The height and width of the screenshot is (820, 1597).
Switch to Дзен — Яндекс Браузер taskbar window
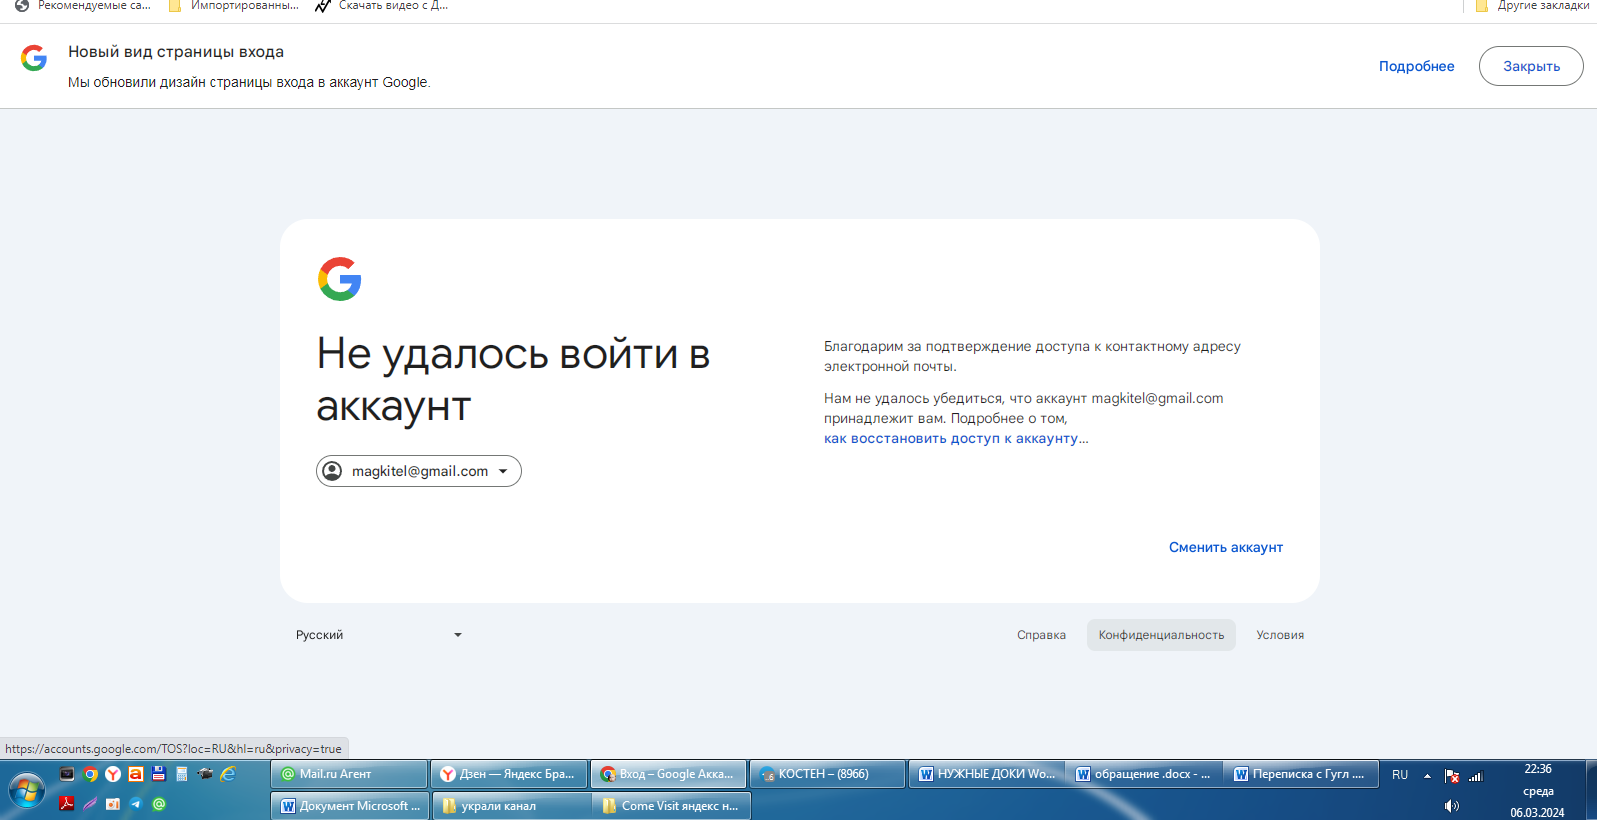coord(509,774)
